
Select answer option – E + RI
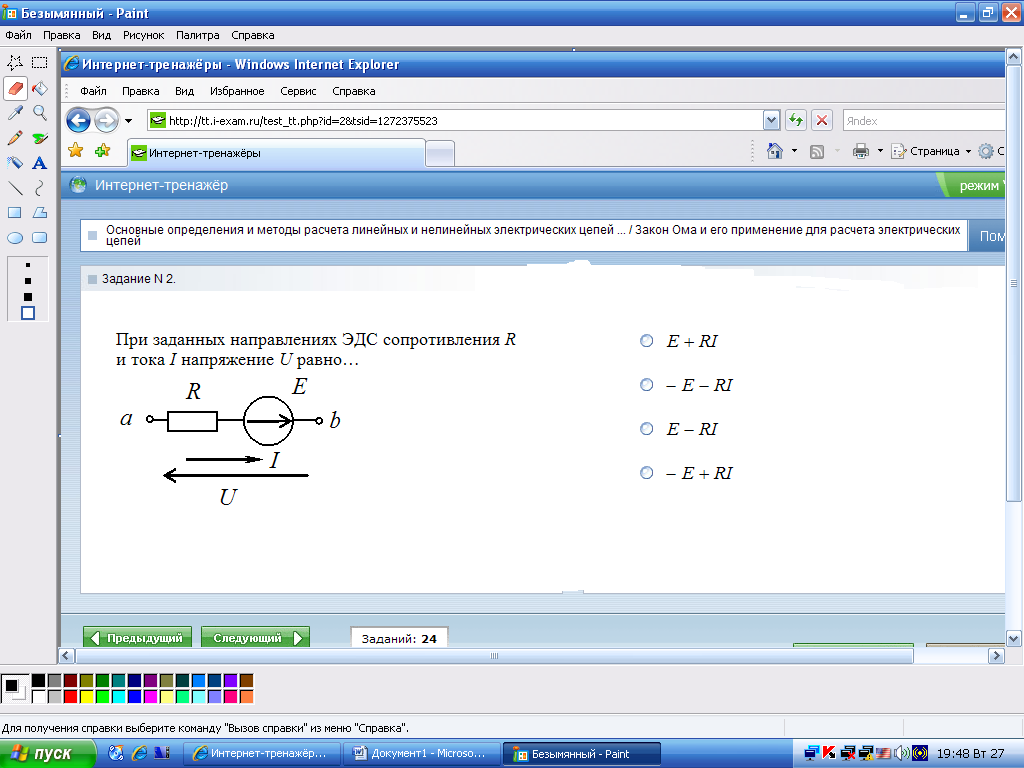[x=647, y=473]
